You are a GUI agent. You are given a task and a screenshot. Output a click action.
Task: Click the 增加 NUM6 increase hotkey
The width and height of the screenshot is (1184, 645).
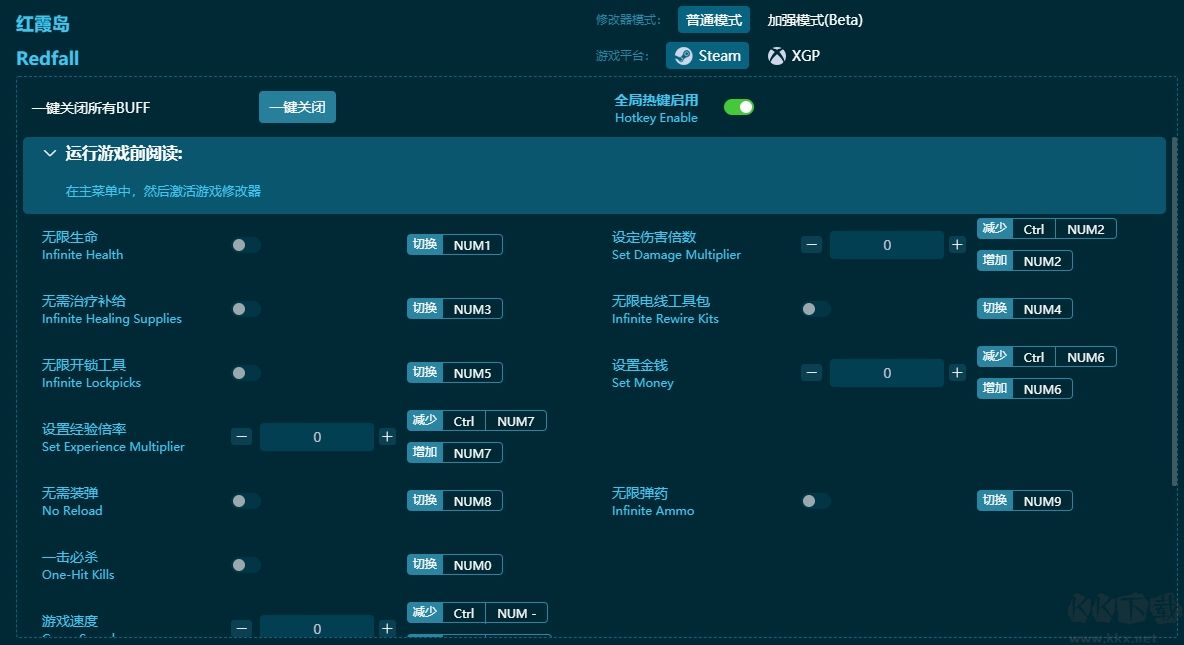1025,389
